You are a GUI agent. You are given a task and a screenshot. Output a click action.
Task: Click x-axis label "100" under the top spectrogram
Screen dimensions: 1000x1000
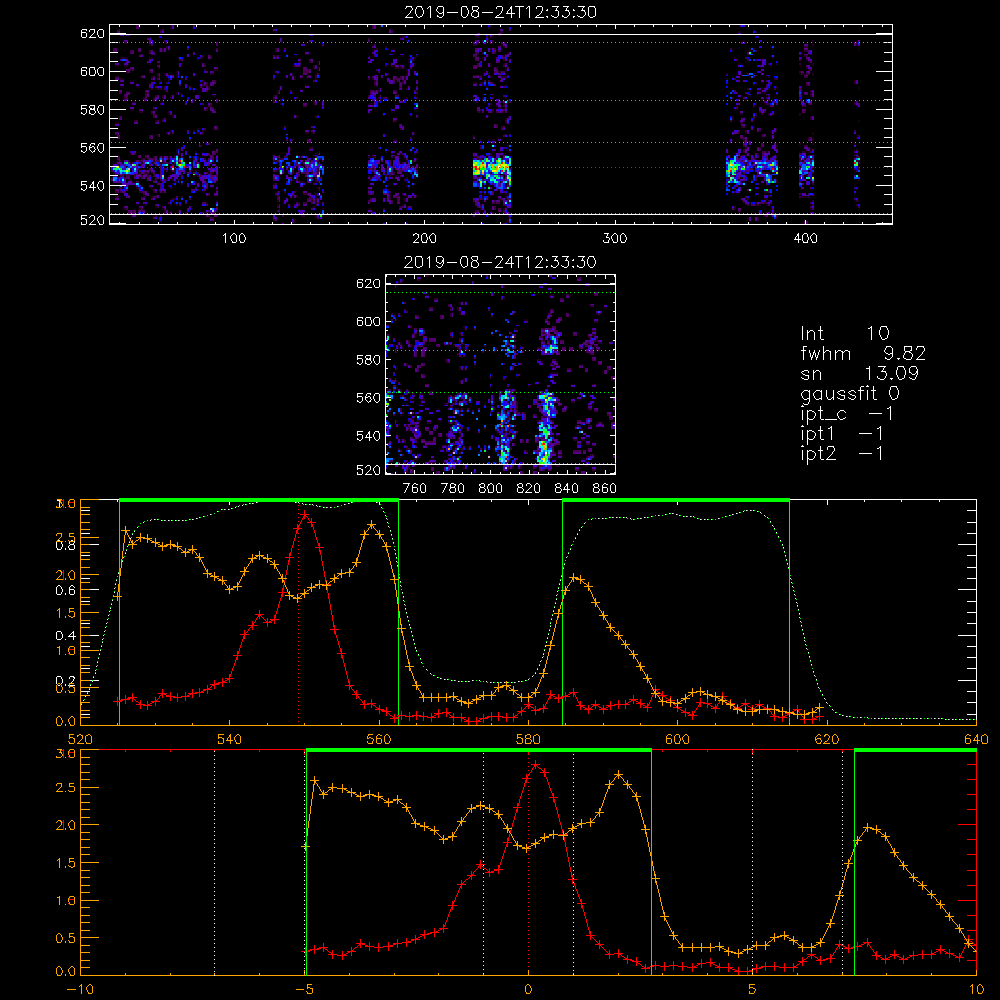click(233, 238)
